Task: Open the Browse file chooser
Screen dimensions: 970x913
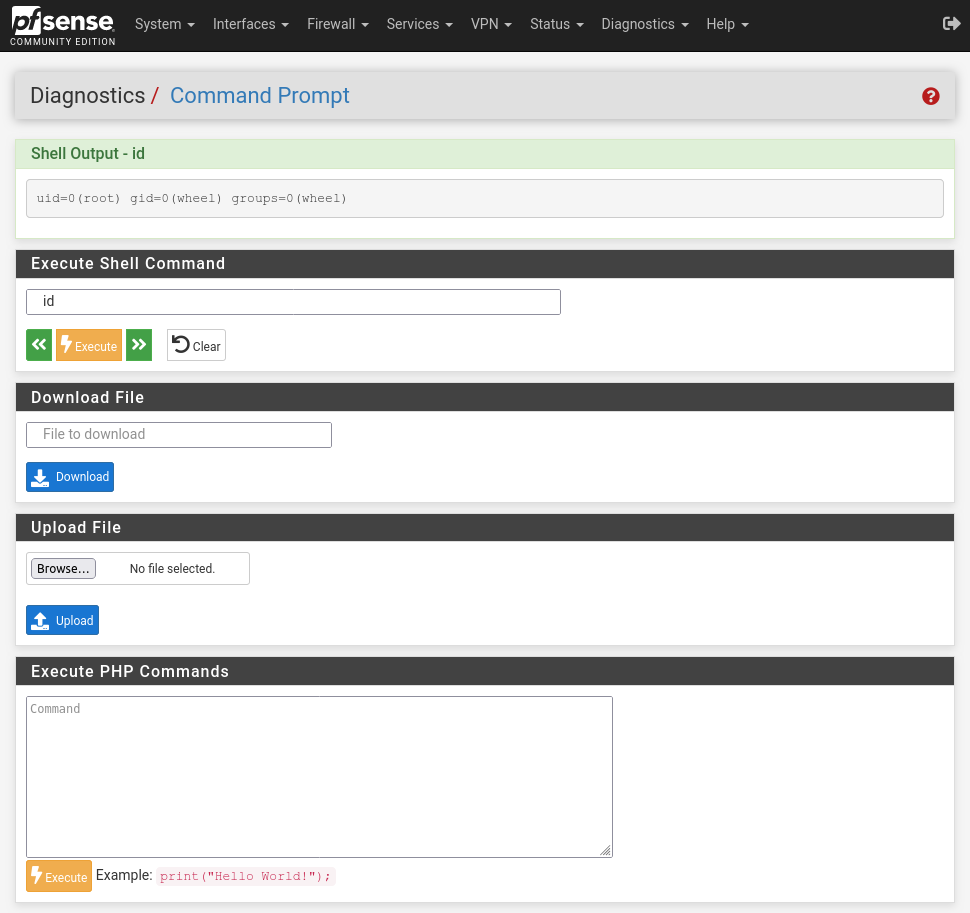Action: (63, 568)
